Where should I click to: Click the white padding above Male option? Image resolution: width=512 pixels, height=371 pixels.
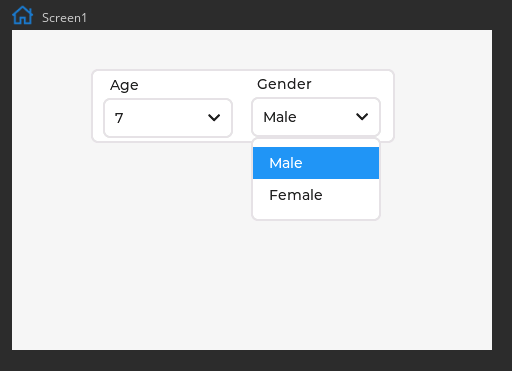pyautogui.click(x=316, y=143)
